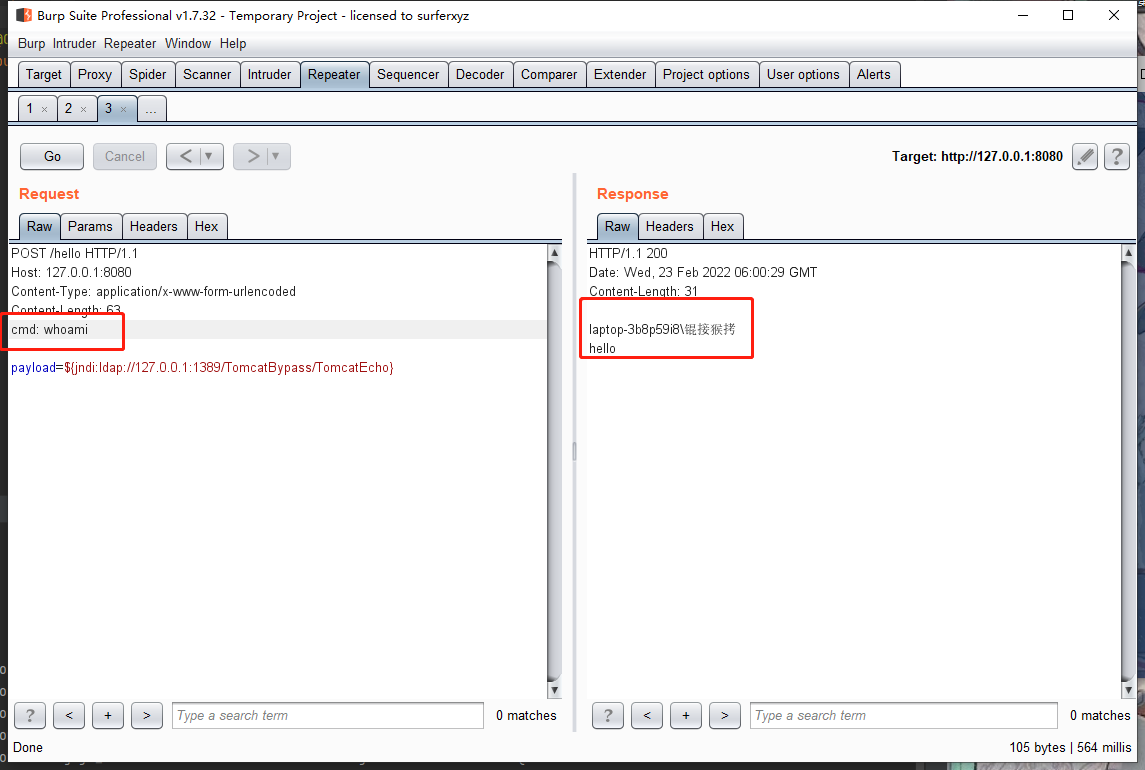Focus the request search term field
The height and width of the screenshot is (770, 1145).
328,715
